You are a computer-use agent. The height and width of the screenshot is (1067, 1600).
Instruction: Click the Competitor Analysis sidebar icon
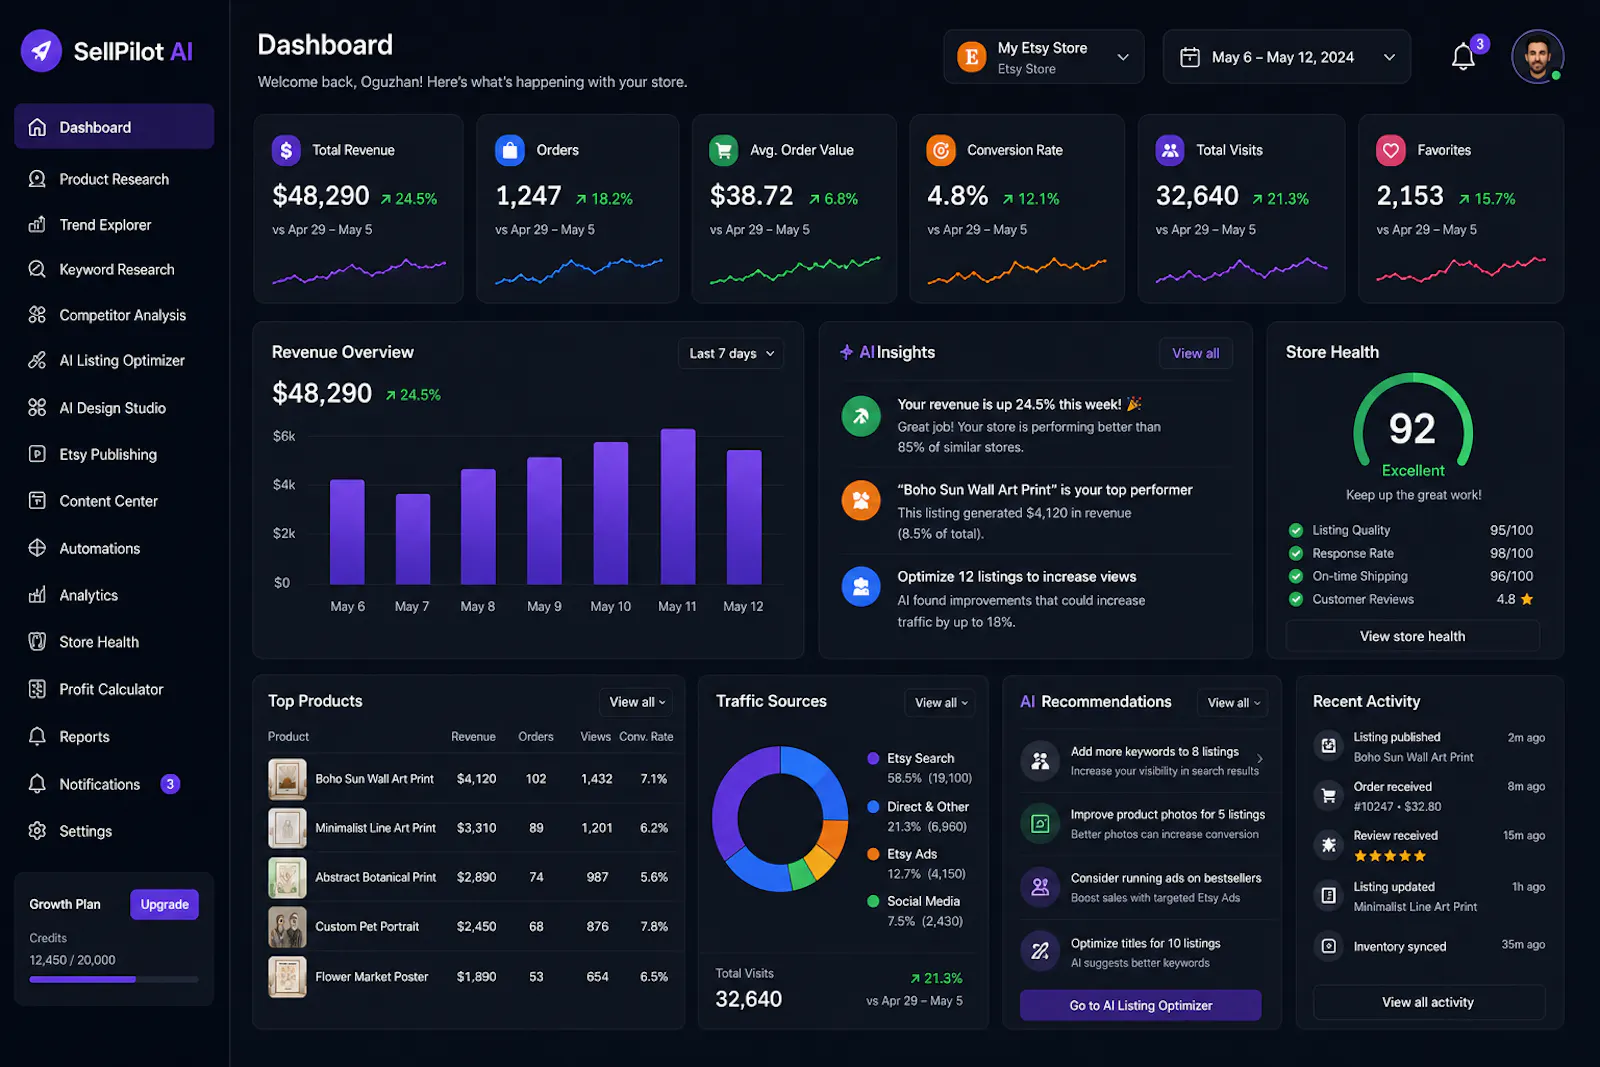(x=37, y=315)
